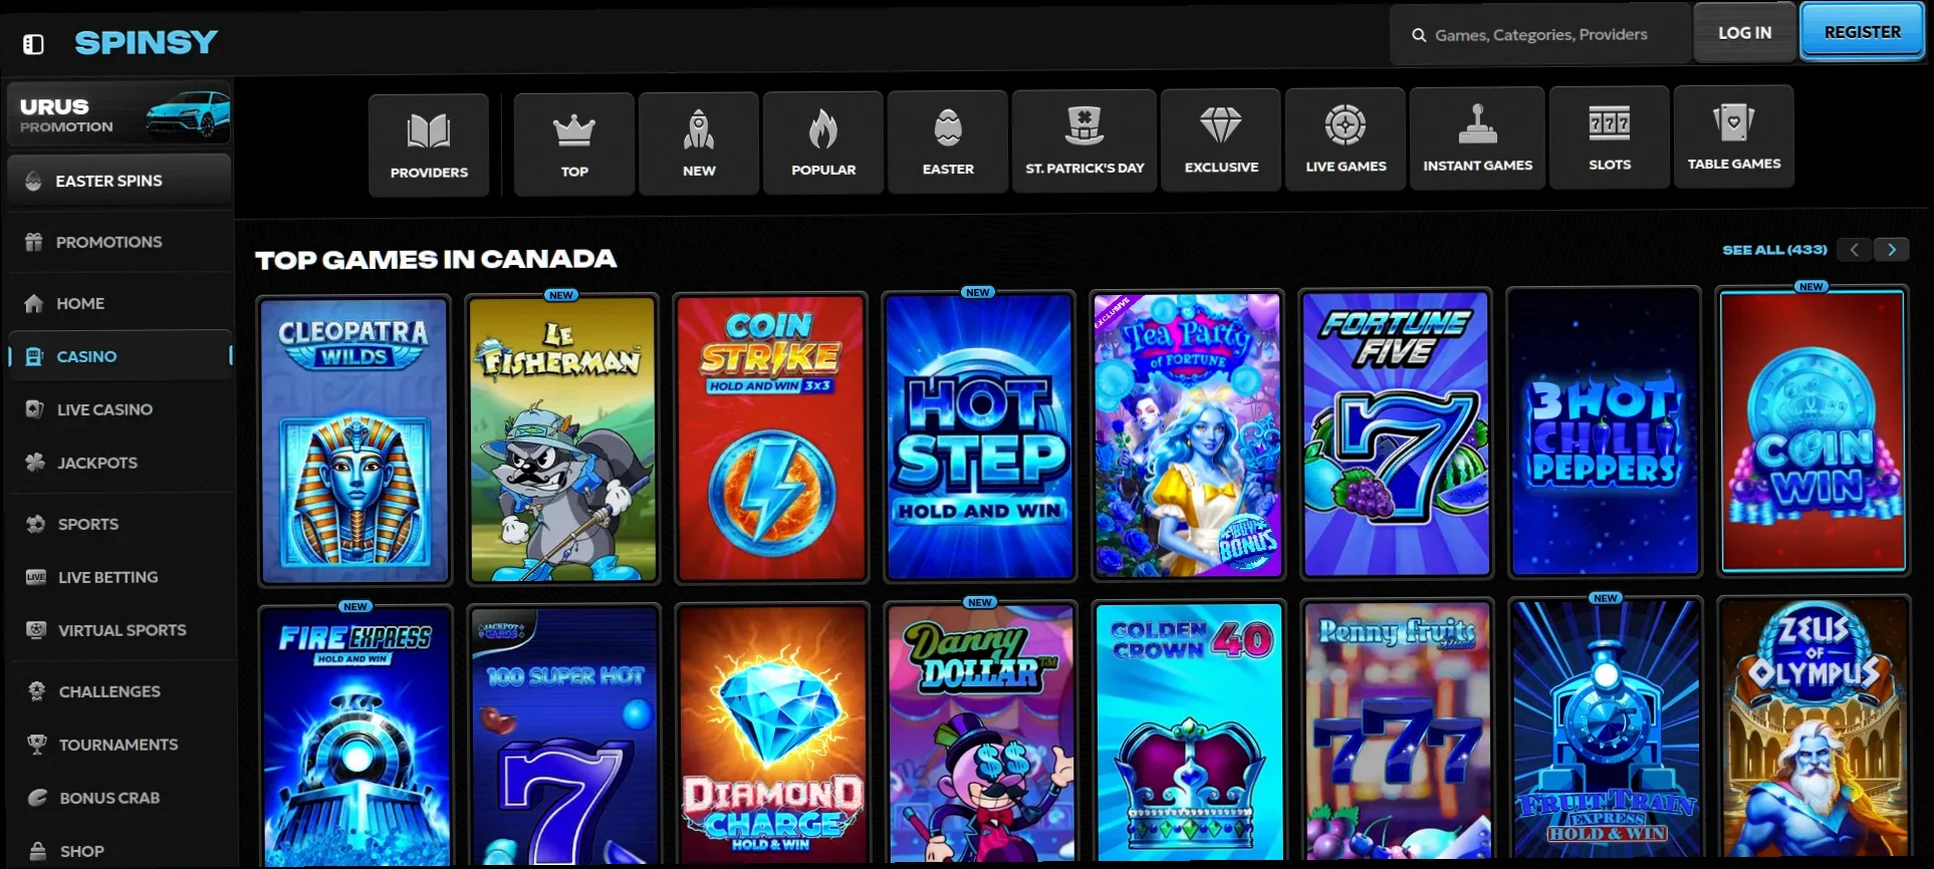Screen dimensions: 1934x869
Task: Open the Spinsy logo home link
Action: coord(146,42)
